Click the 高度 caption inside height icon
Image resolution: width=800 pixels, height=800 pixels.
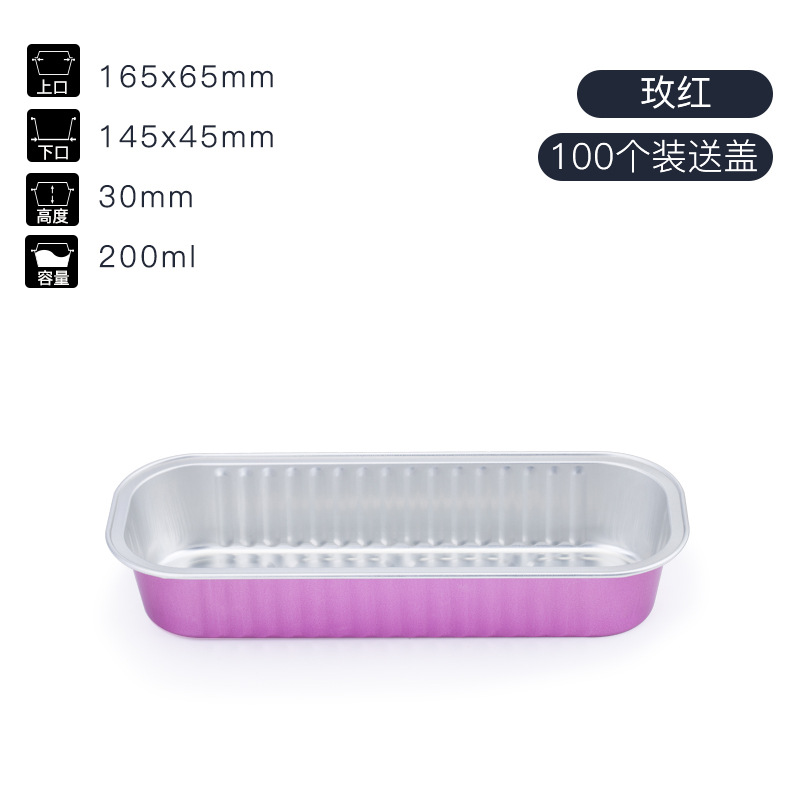click(52, 216)
